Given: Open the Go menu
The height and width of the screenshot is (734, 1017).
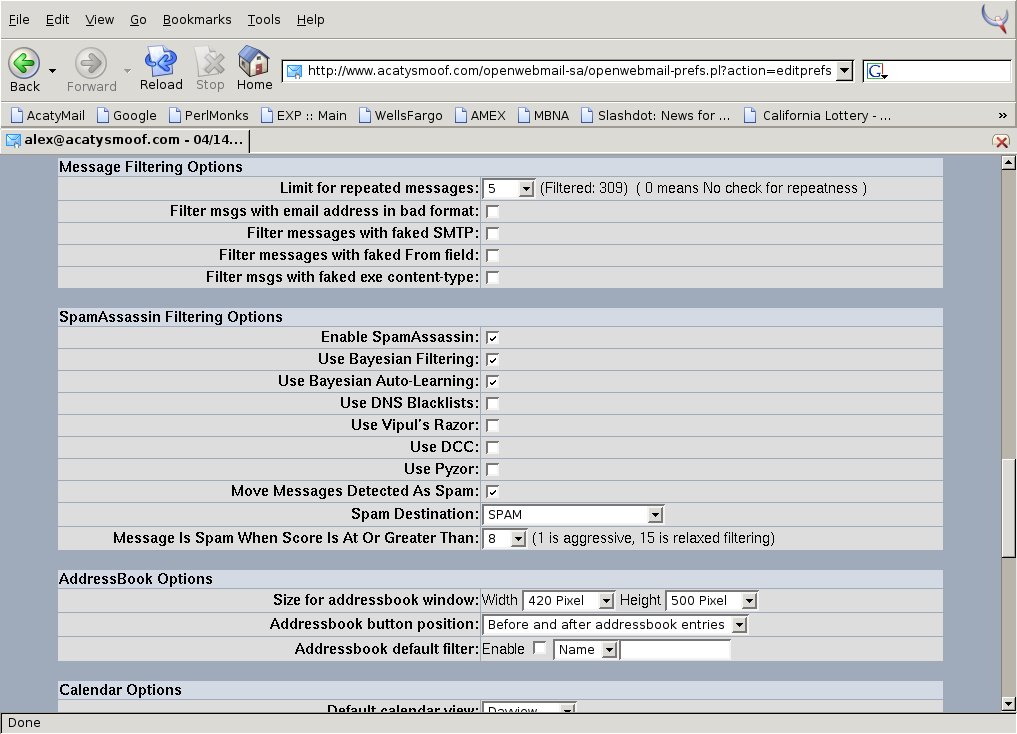Looking at the screenshot, I should tap(138, 19).
